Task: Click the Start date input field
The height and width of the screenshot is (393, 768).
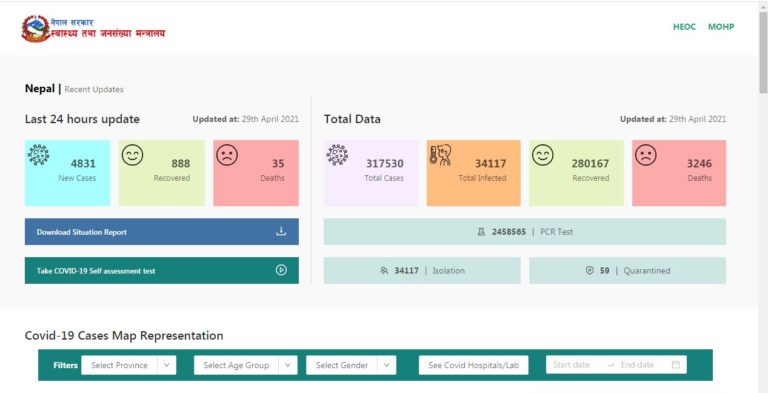Action: 571,365
